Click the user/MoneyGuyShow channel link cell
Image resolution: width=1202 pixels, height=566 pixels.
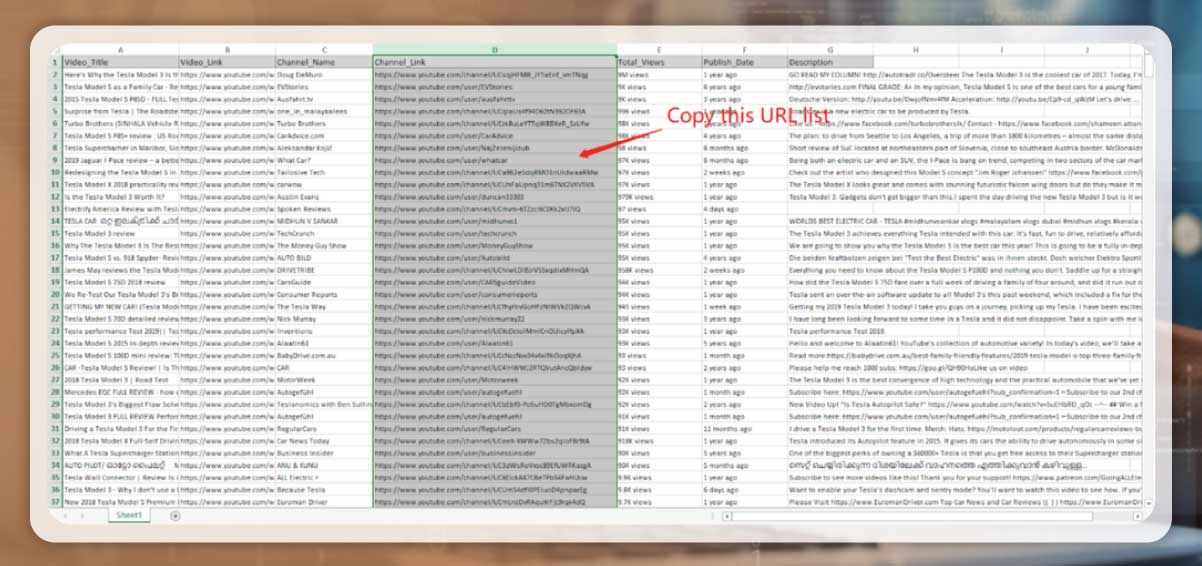point(495,246)
